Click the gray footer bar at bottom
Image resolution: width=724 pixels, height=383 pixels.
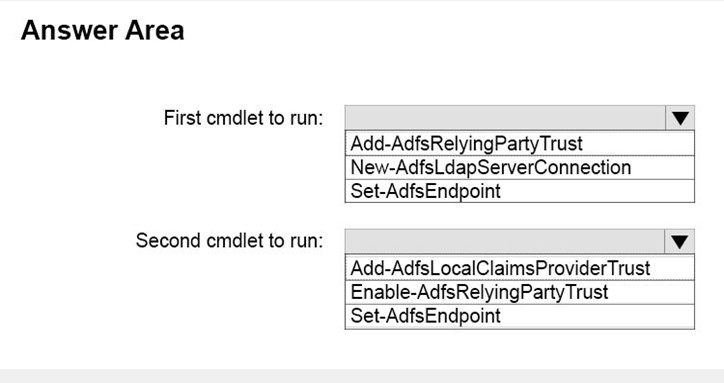click(x=362, y=376)
